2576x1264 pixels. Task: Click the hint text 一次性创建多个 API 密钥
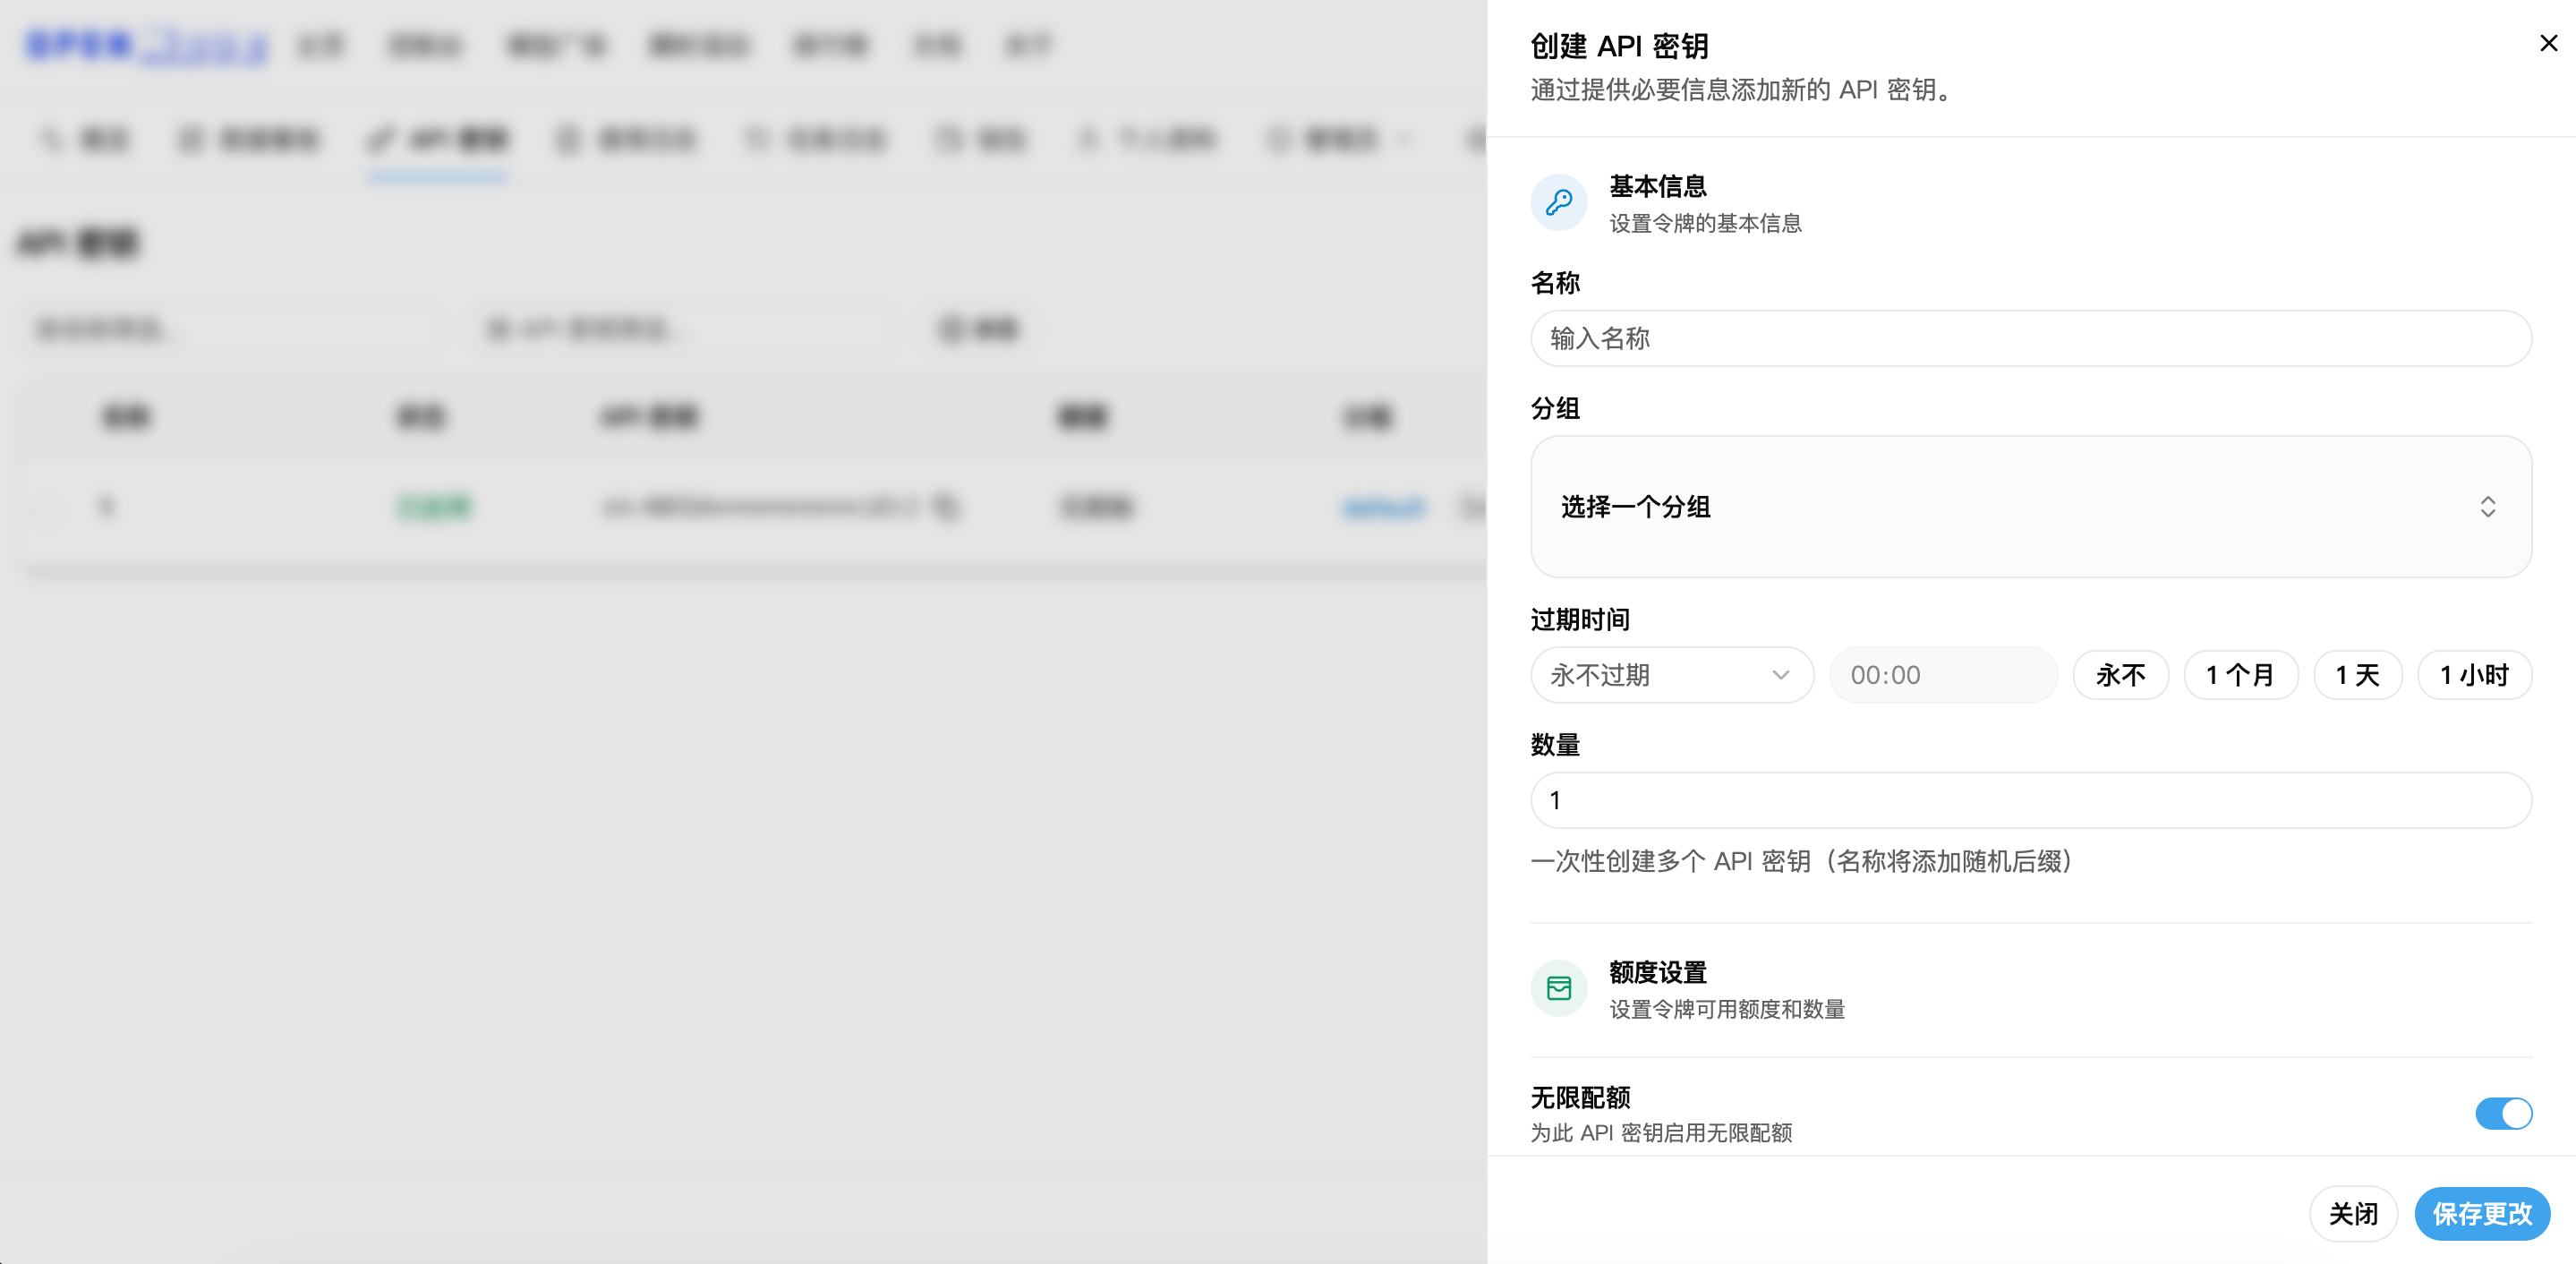pyautogui.click(x=1801, y=861)
